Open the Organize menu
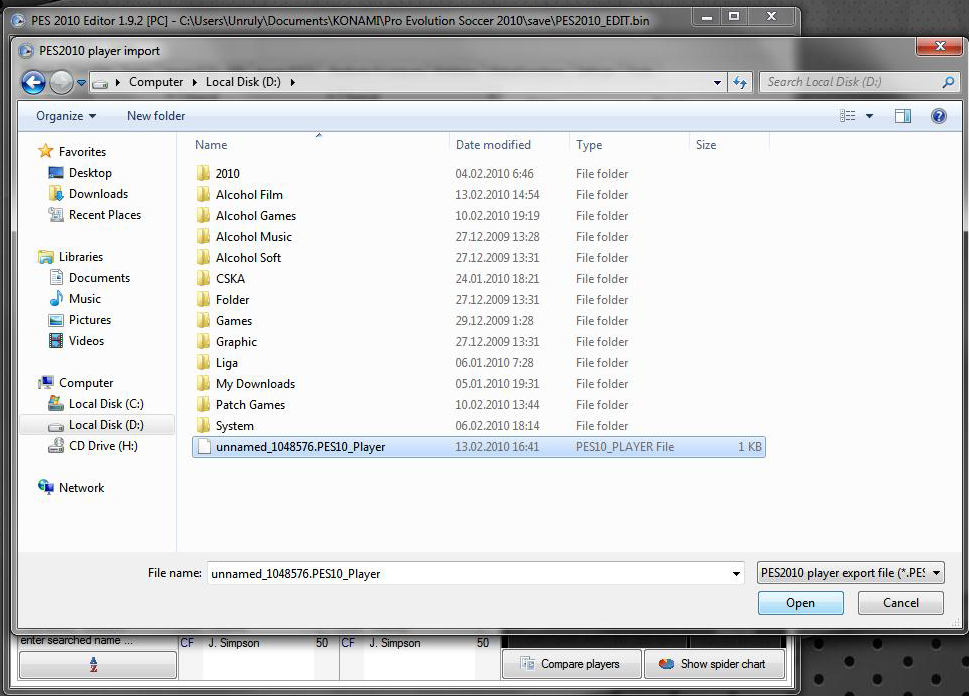969x696 pixels. (x=66, y=116)
